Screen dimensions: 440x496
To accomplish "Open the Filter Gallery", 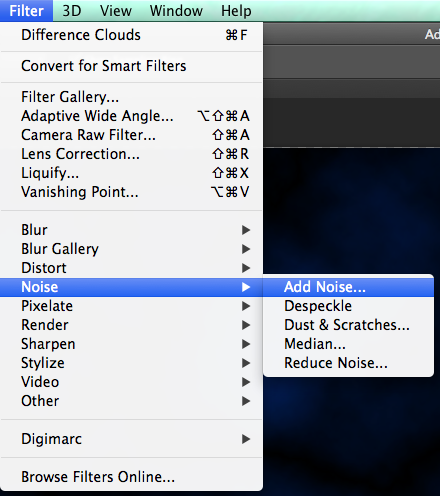I will tap(131, 97).
